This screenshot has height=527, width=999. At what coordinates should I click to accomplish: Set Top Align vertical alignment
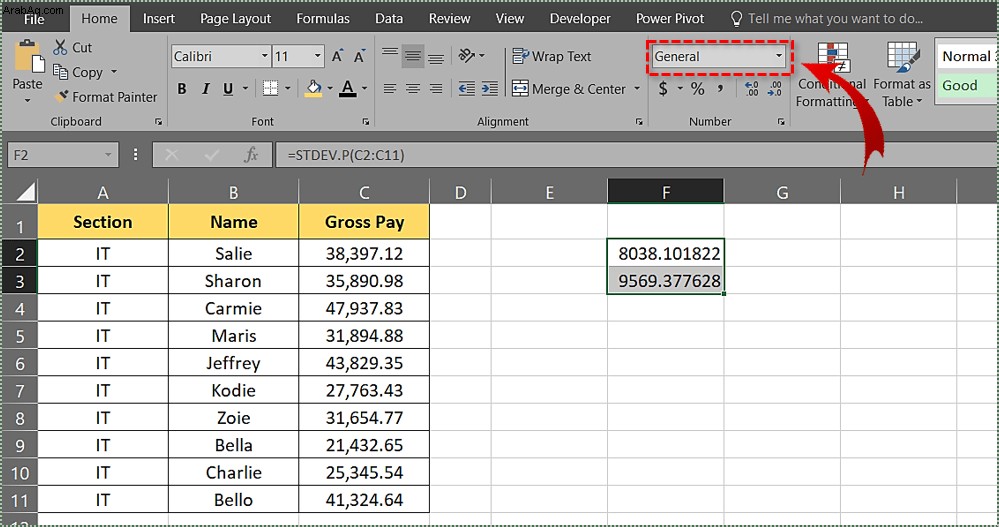click(390, 54)
